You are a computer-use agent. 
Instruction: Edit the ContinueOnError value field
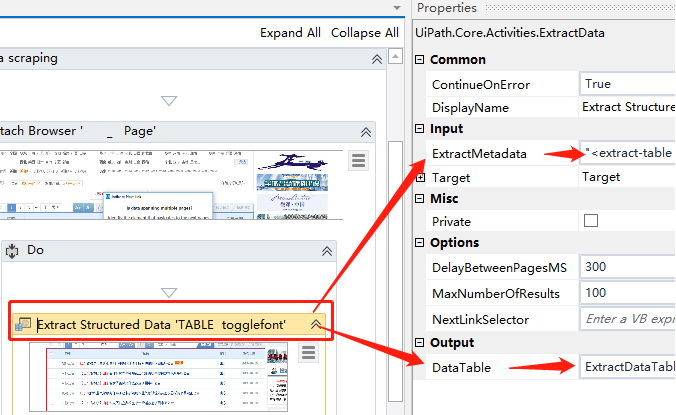click(x=628, y=84)
